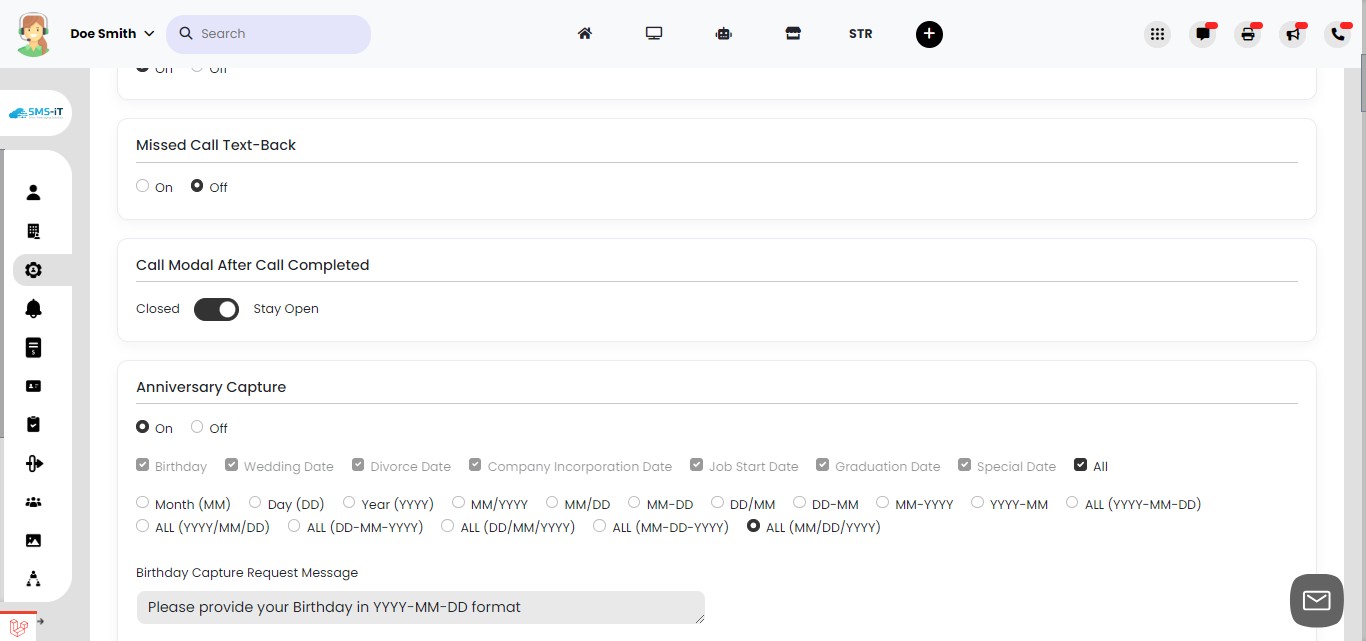Select the YYYY-MM date format option
The image size is (1366, 641).
point(977,501)
